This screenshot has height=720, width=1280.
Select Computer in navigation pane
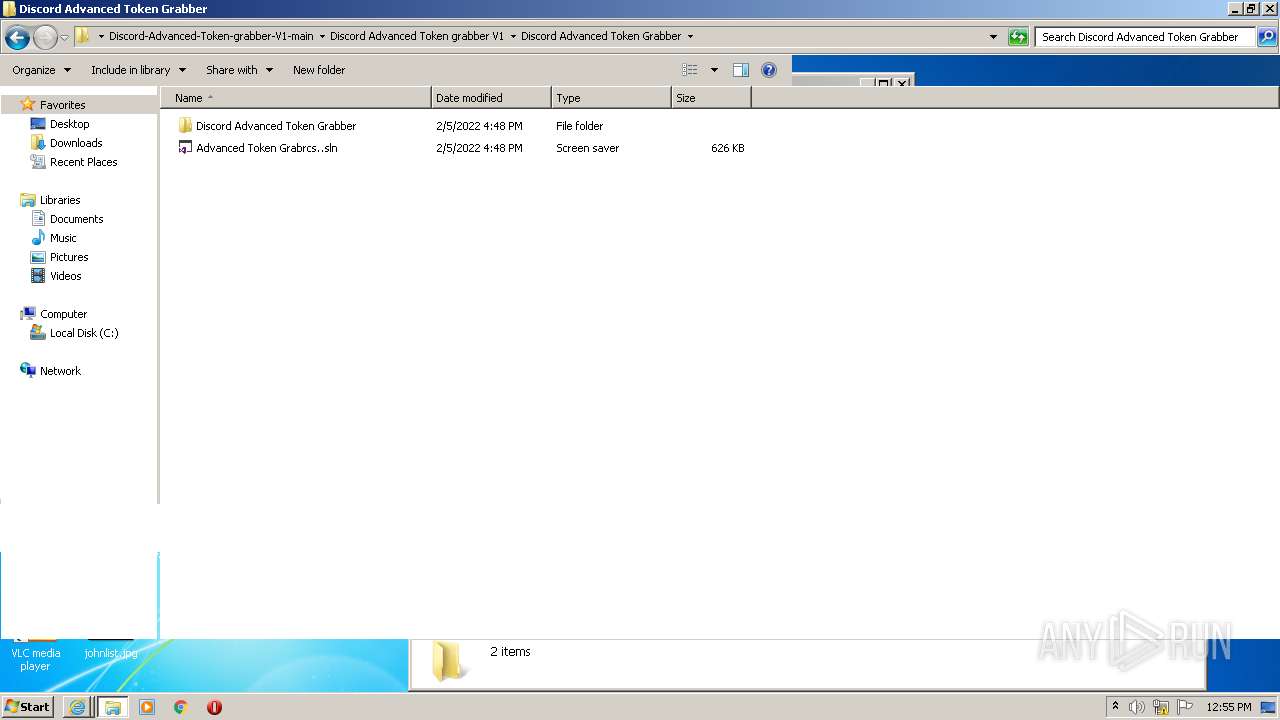(x=63, y=314)
